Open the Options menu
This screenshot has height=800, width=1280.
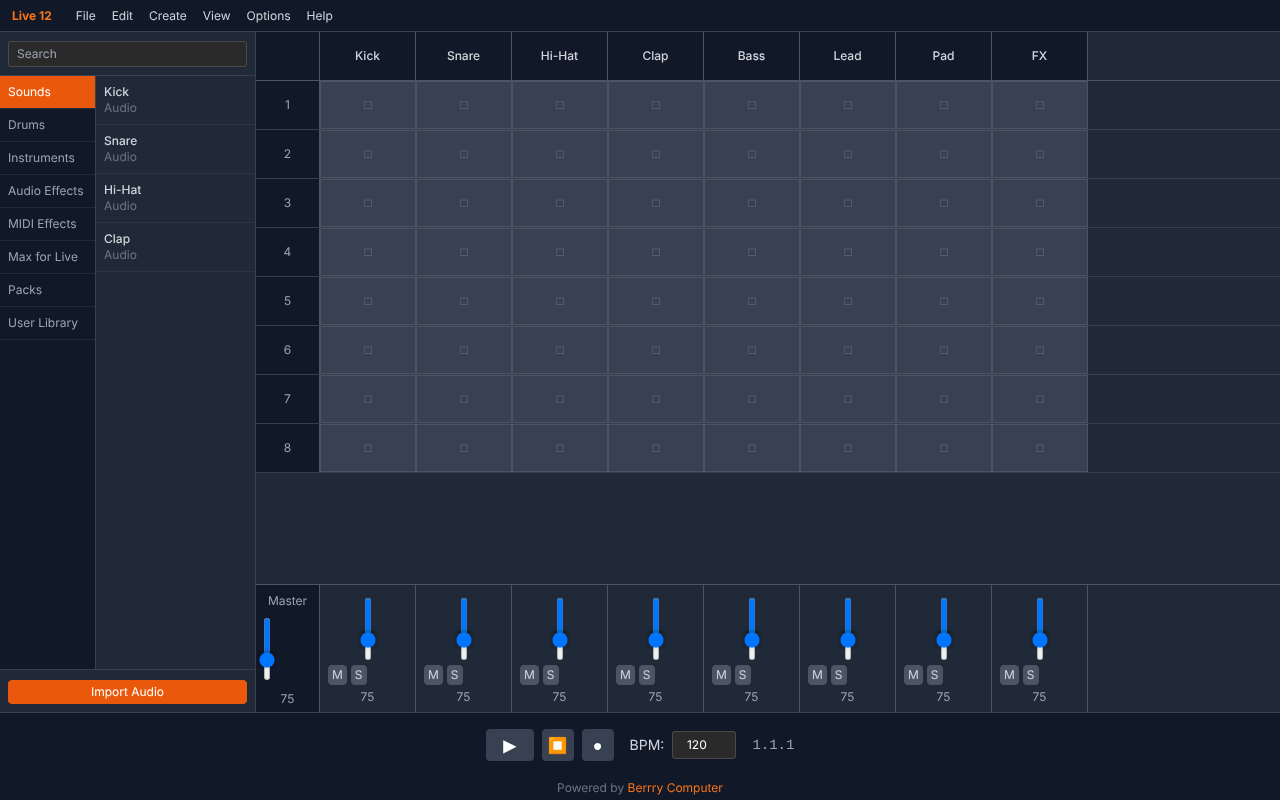(x=268, y=15)
